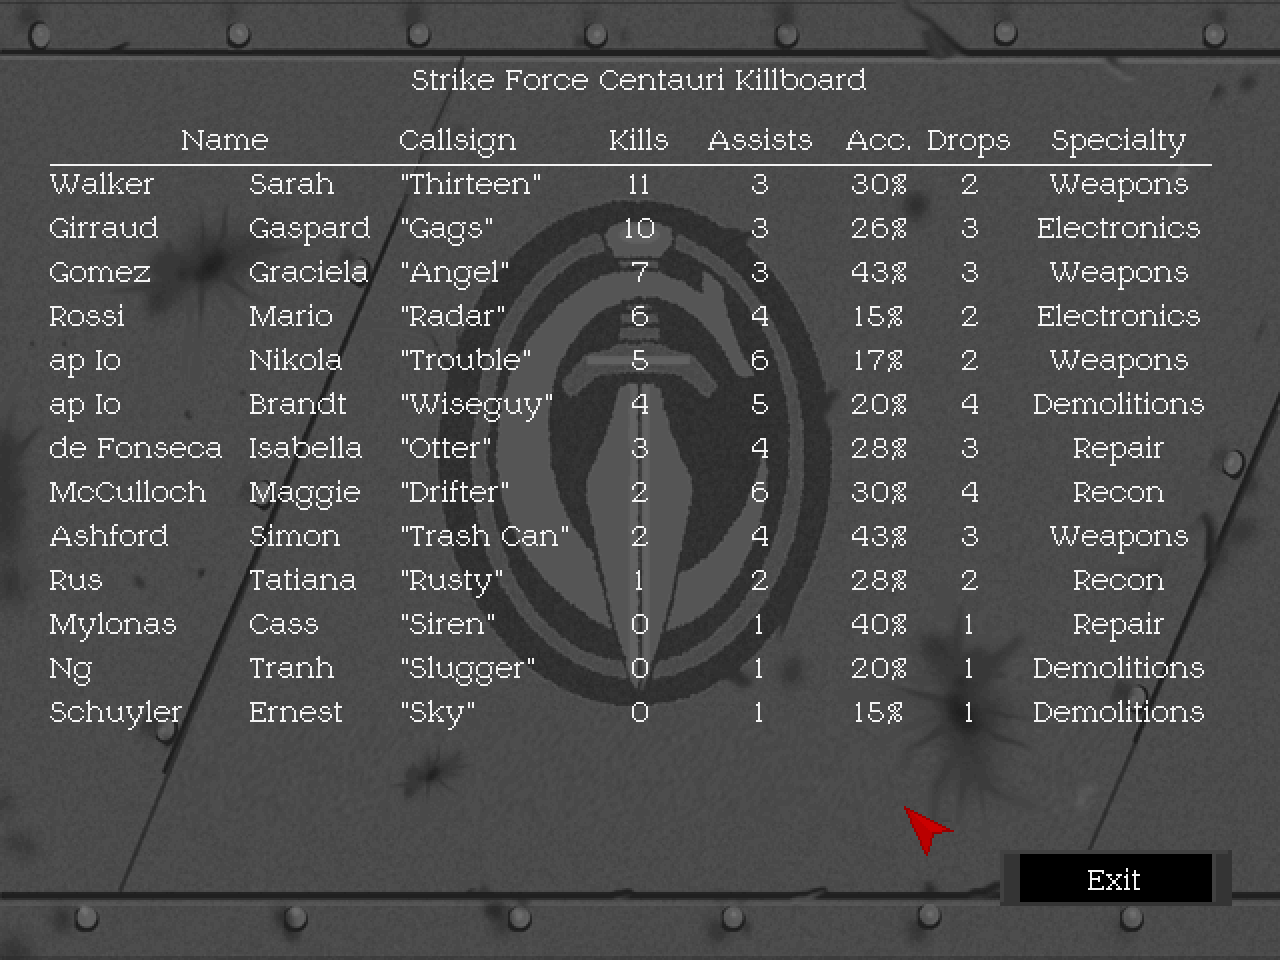Screen dimensions: 1280x960
Task: Select the Assists column header
Action: [x=759, y=140]
